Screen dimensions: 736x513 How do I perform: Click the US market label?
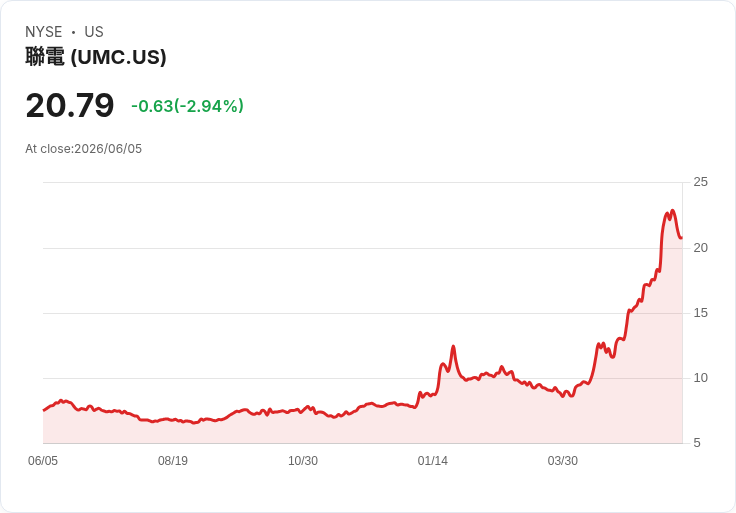[94, 32]
